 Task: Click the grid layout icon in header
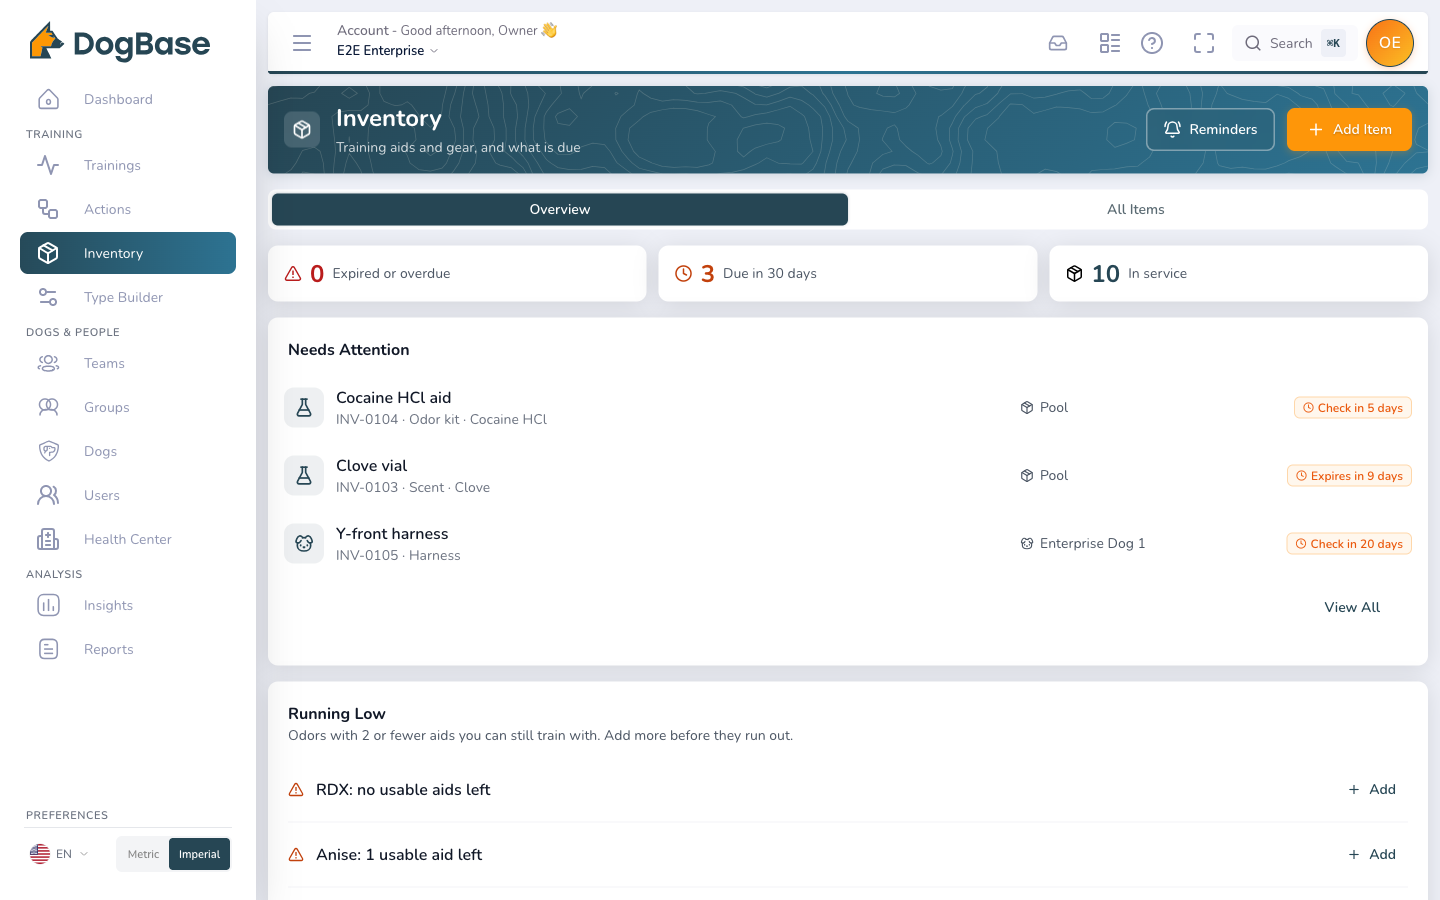pyautogui.click(x=1110, y=43)
